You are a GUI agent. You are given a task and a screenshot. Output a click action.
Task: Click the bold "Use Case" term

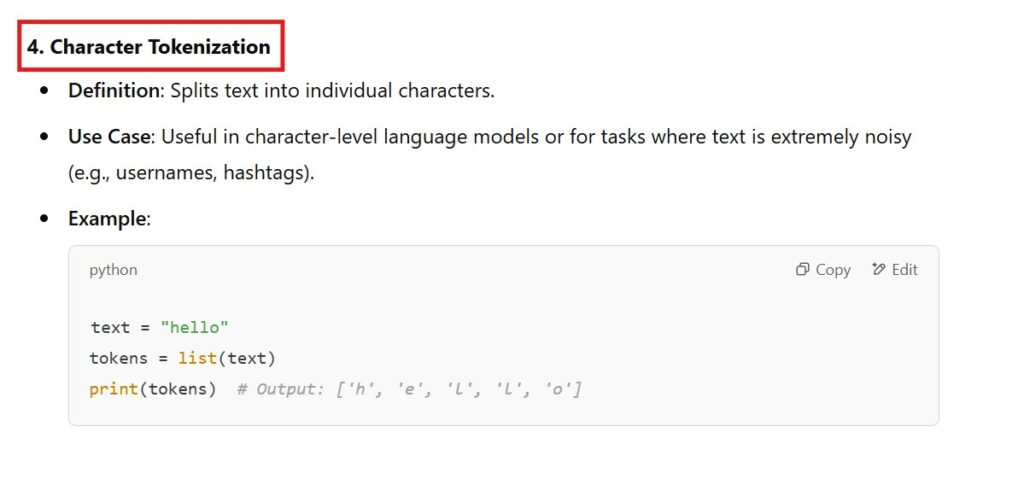(x=110, y=136)
